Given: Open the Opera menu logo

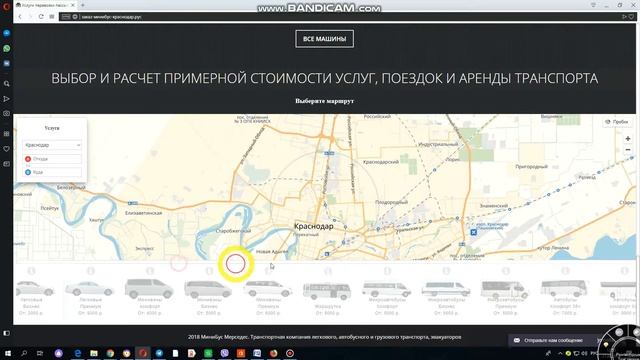Looking at the screenshot, I should [6, 6].
